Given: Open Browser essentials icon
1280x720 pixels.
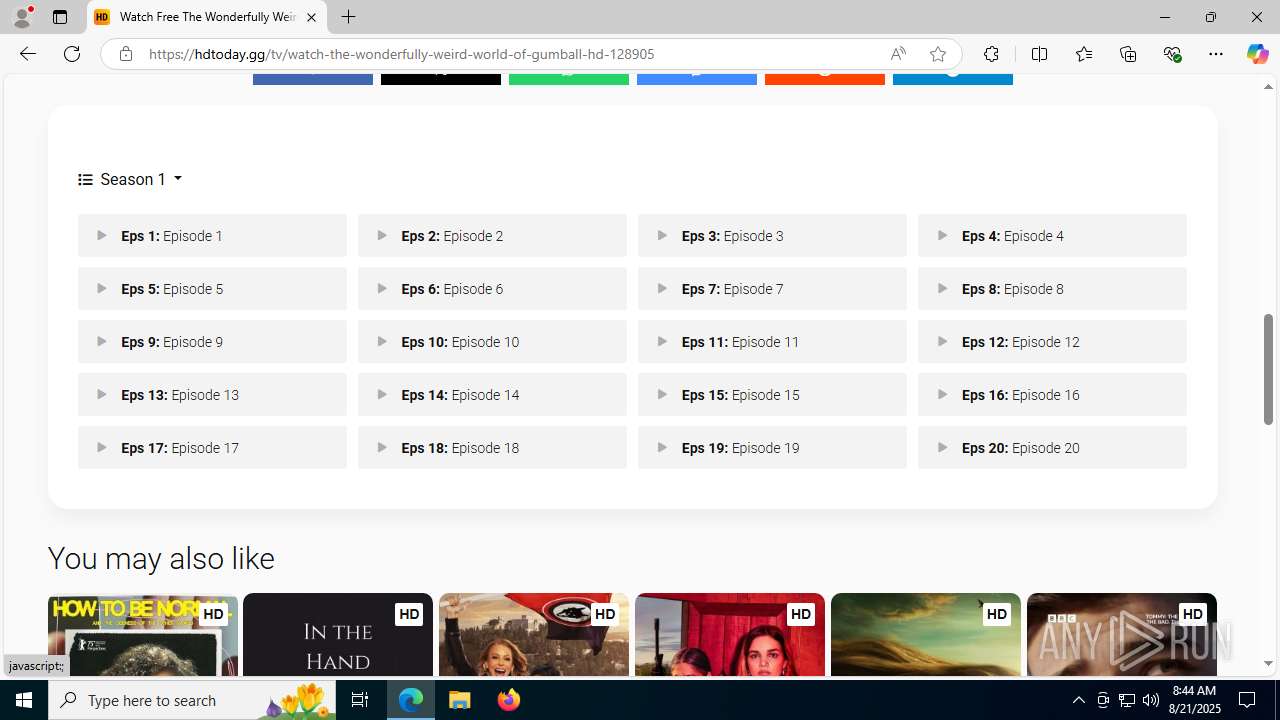Looking at the screenshot, I should [1172, 54].
